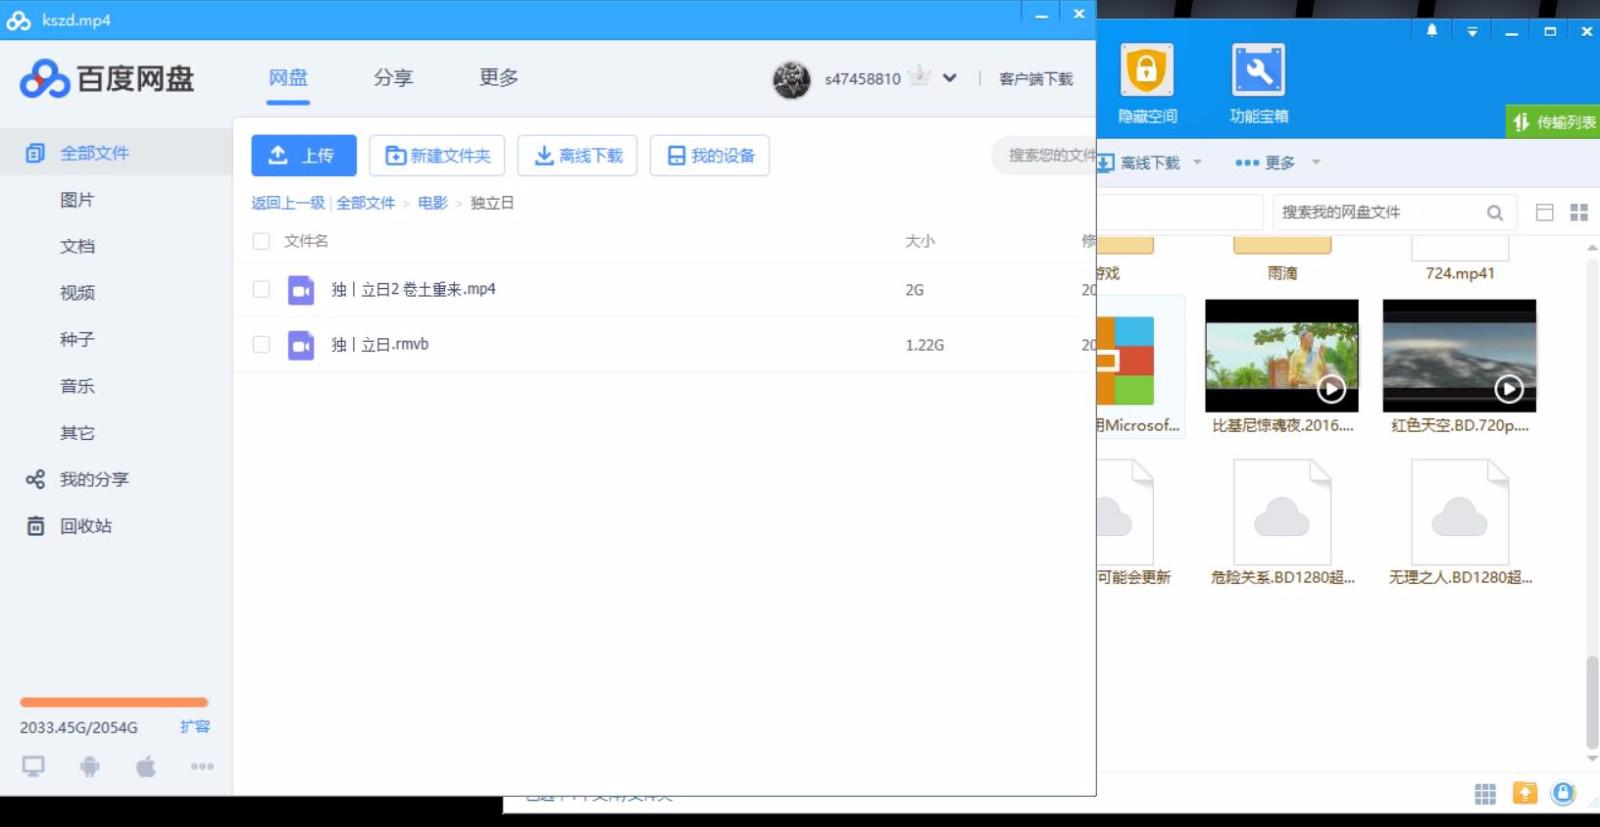Expand the account dropdown arrow
The width and height of the screenshot is (1600, 827).
coord(950,78)
